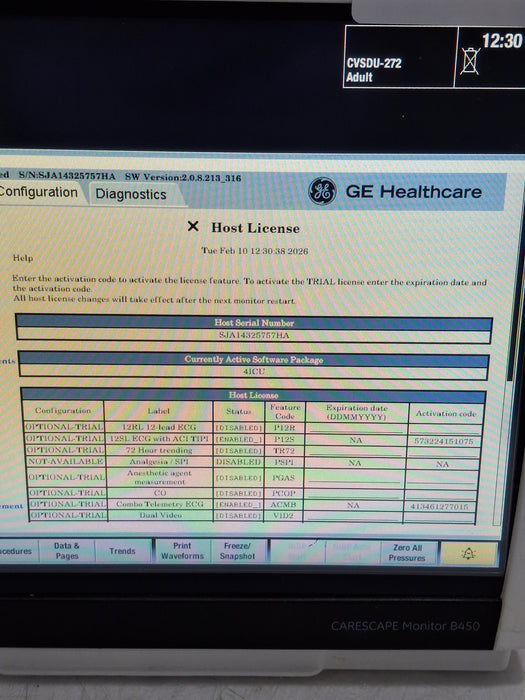The image size is (525, 700).
Task: Tap the crossed-out battery status icon
Action: (470, 60)
